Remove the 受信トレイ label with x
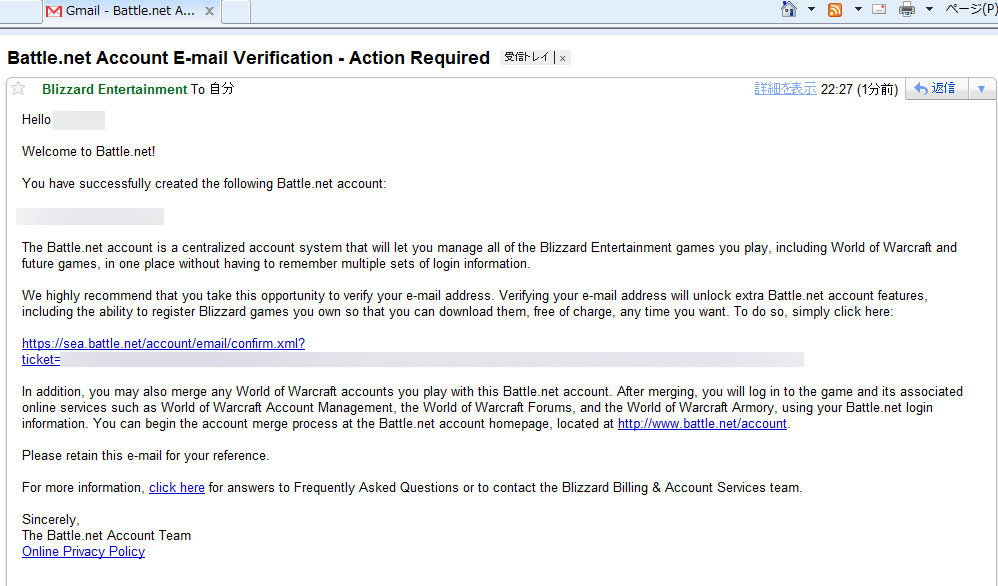Screen dimensions: 998x586 click(x=563, y=58)
